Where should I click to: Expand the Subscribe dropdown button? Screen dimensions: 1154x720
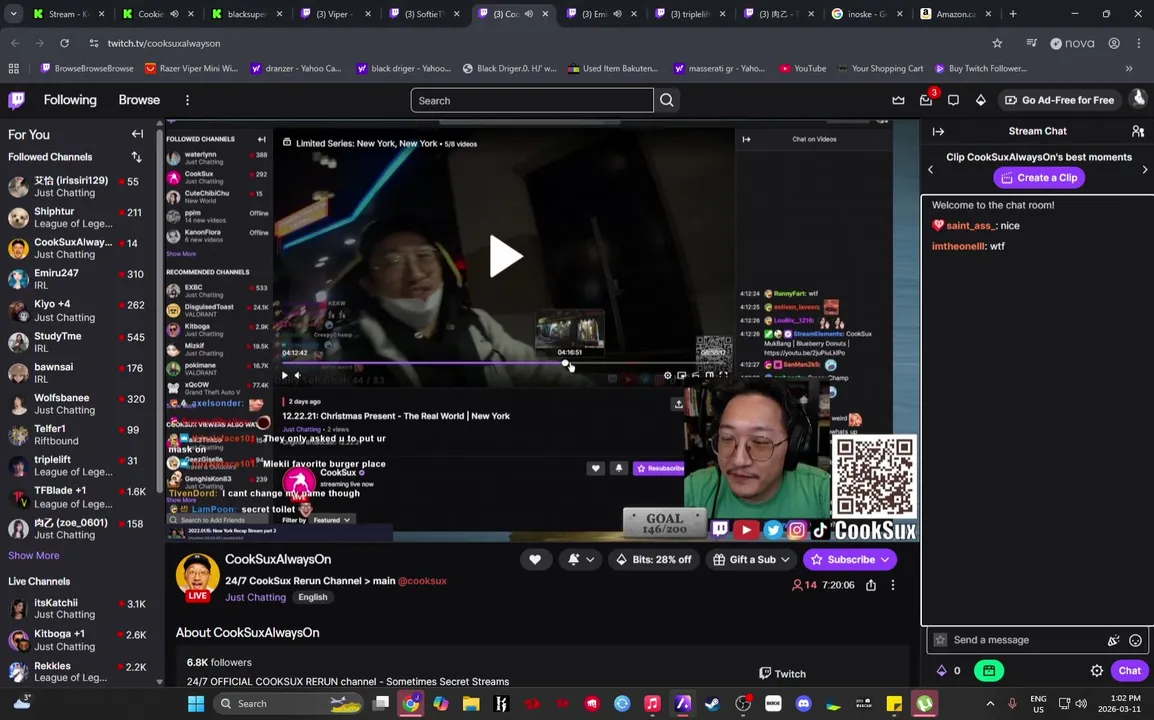point(885,560)
